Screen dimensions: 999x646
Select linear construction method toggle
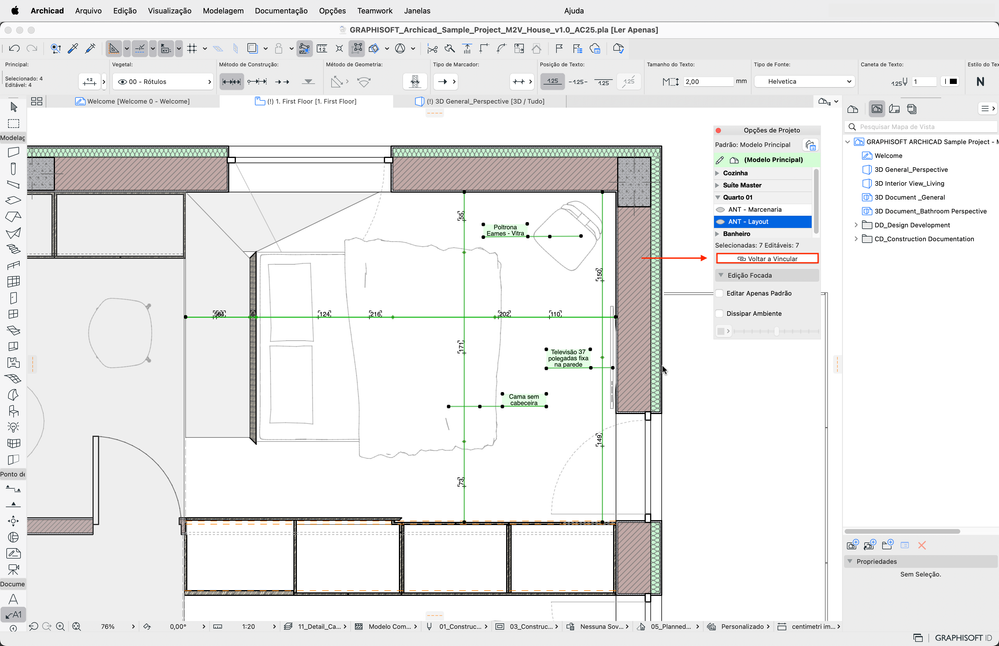tap(231, 82)
